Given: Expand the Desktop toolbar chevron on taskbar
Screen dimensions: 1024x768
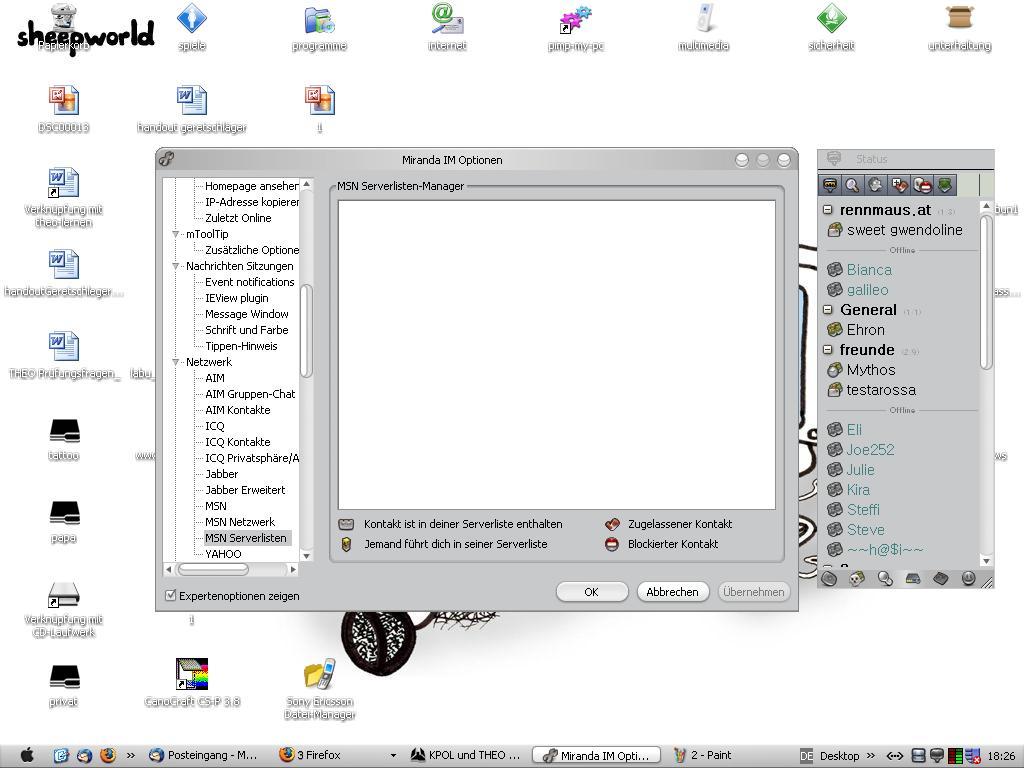Looking at the screenshot, I should [x=871, y=756].
